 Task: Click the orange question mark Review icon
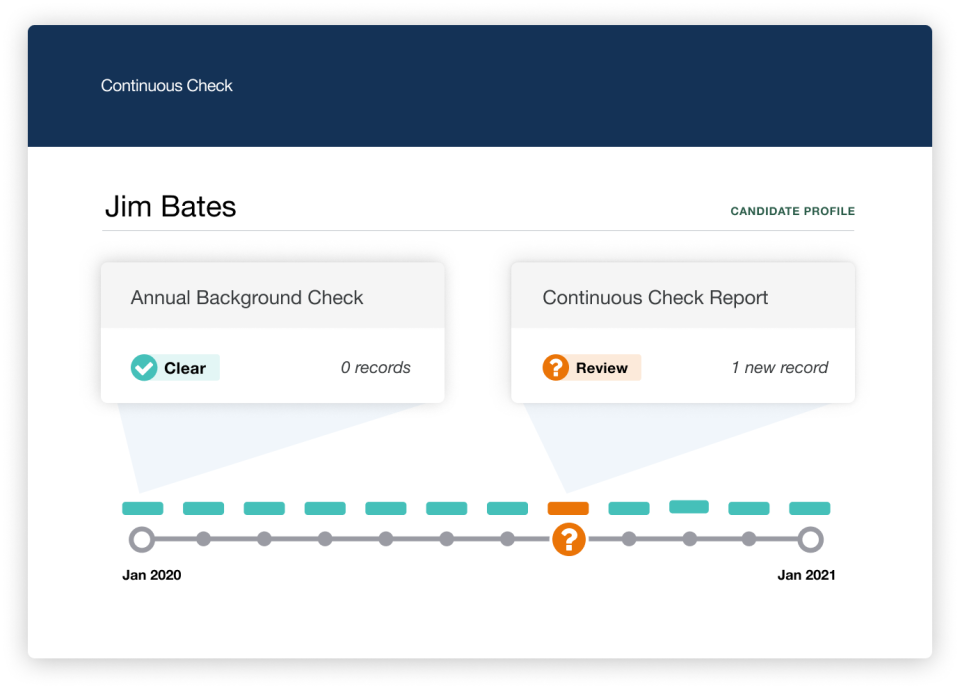click(556, 368)
